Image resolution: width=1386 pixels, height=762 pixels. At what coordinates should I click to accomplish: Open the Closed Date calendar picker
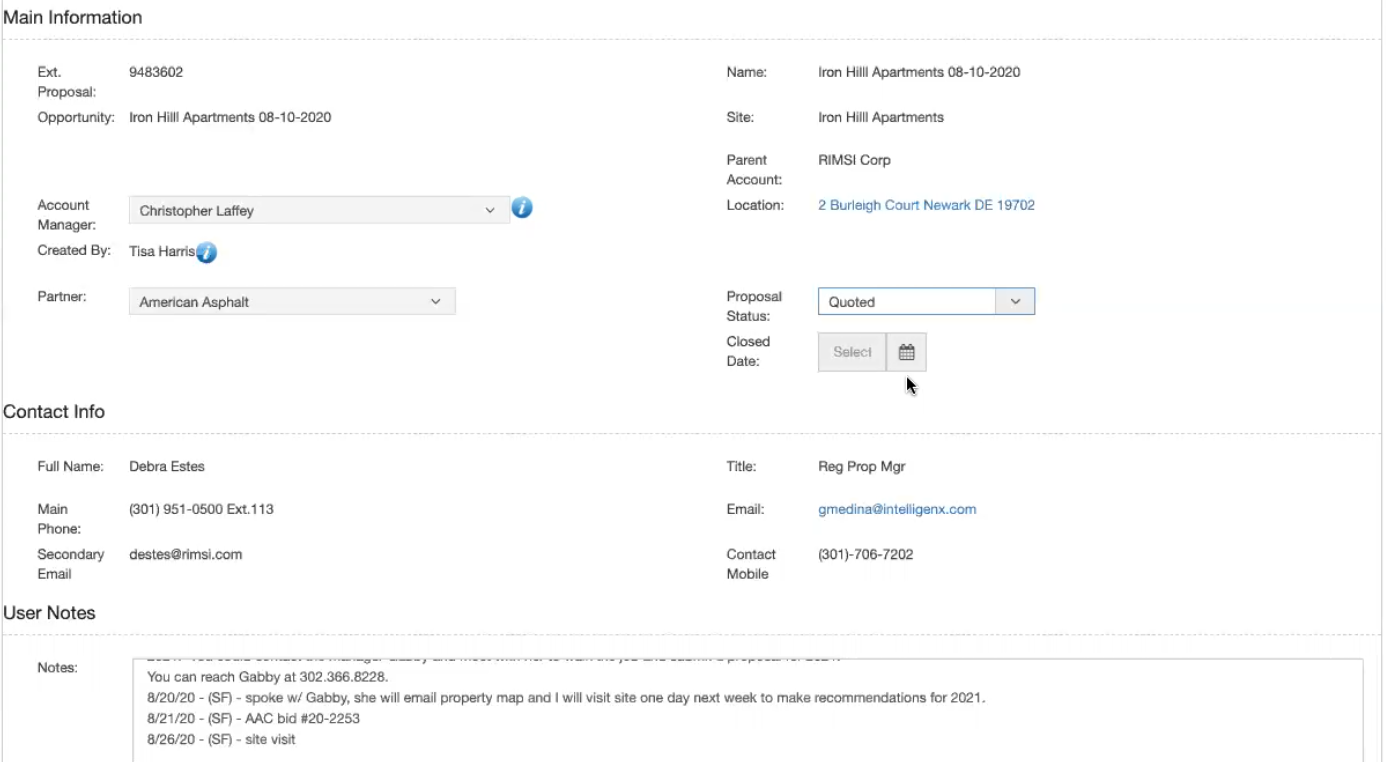click(906, 352)
